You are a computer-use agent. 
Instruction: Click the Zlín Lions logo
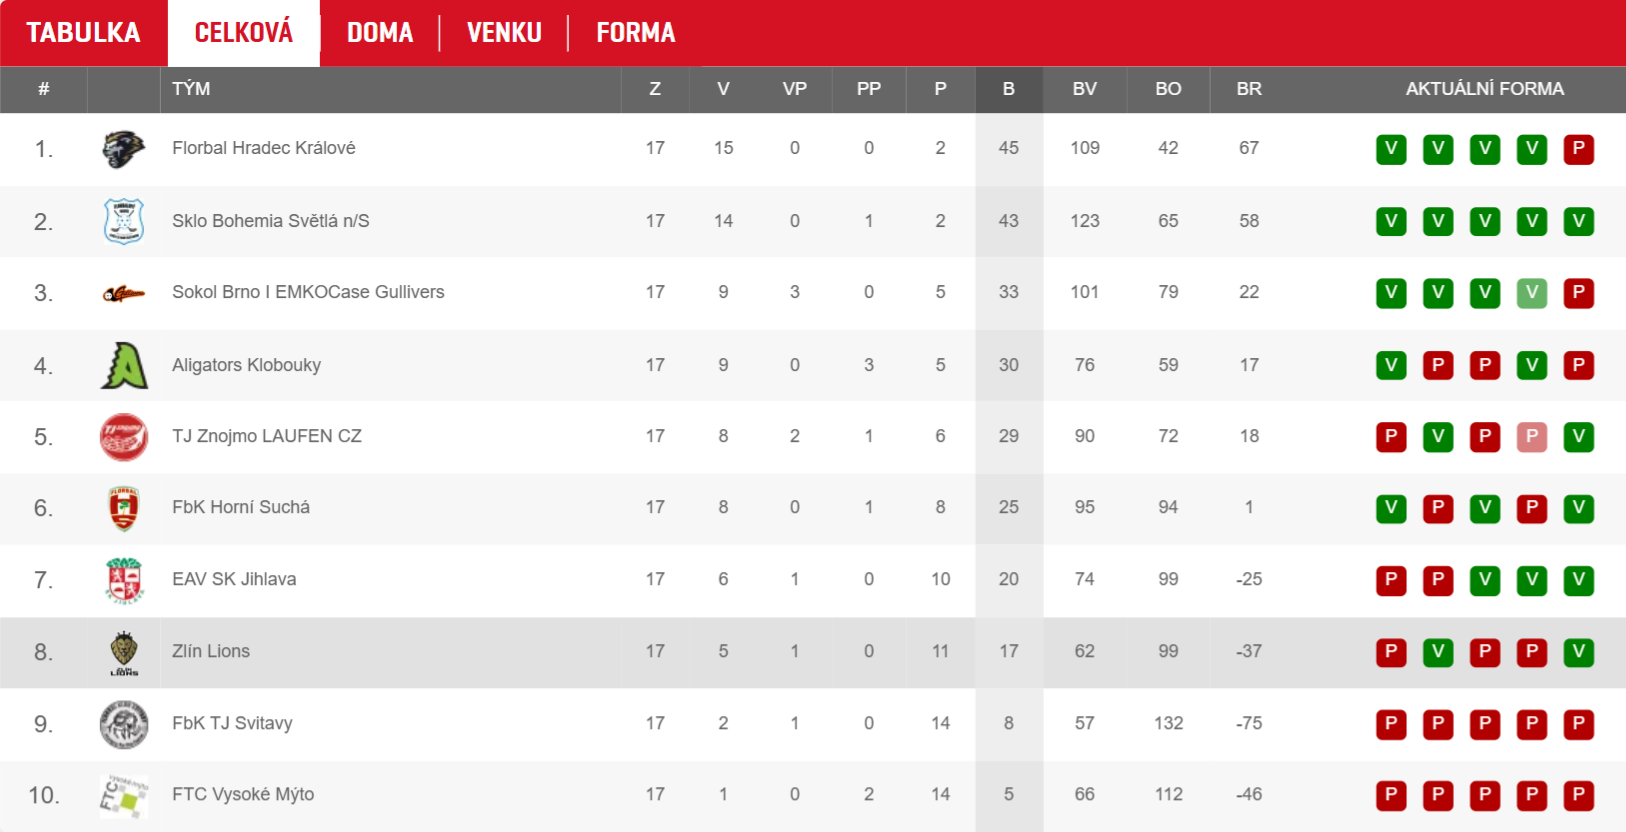click(x=124, y=652)
